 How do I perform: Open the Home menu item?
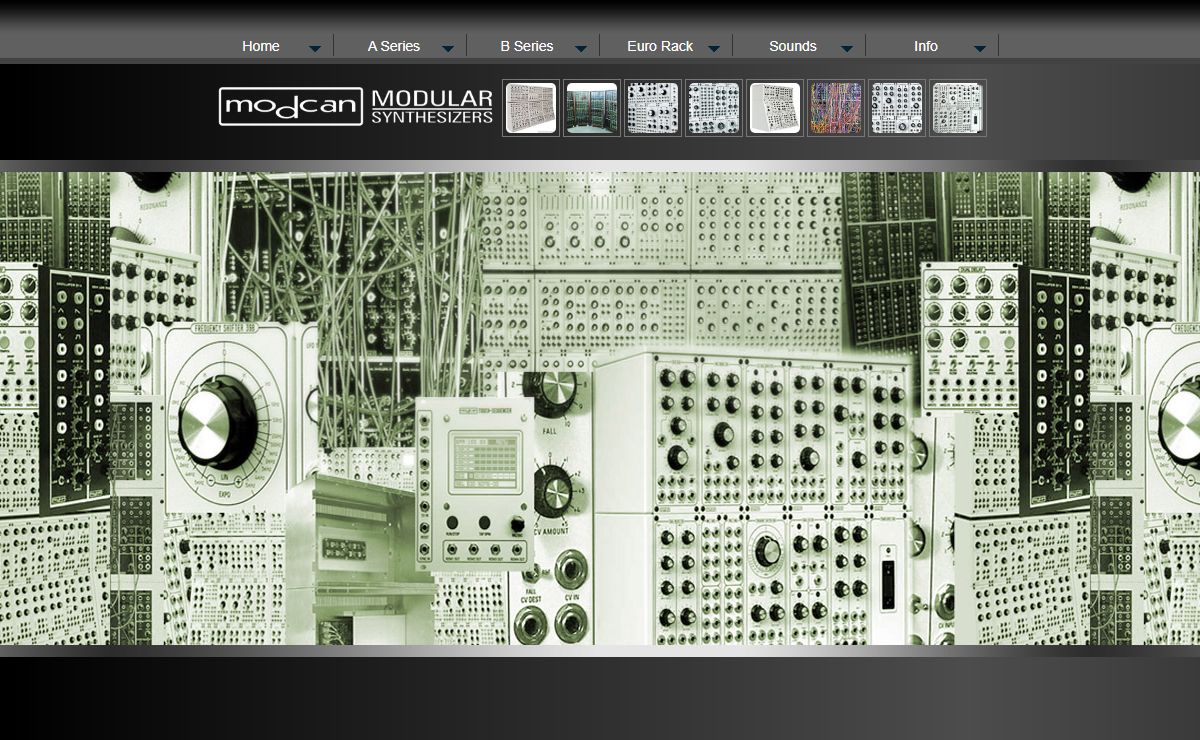coord(261,46)
